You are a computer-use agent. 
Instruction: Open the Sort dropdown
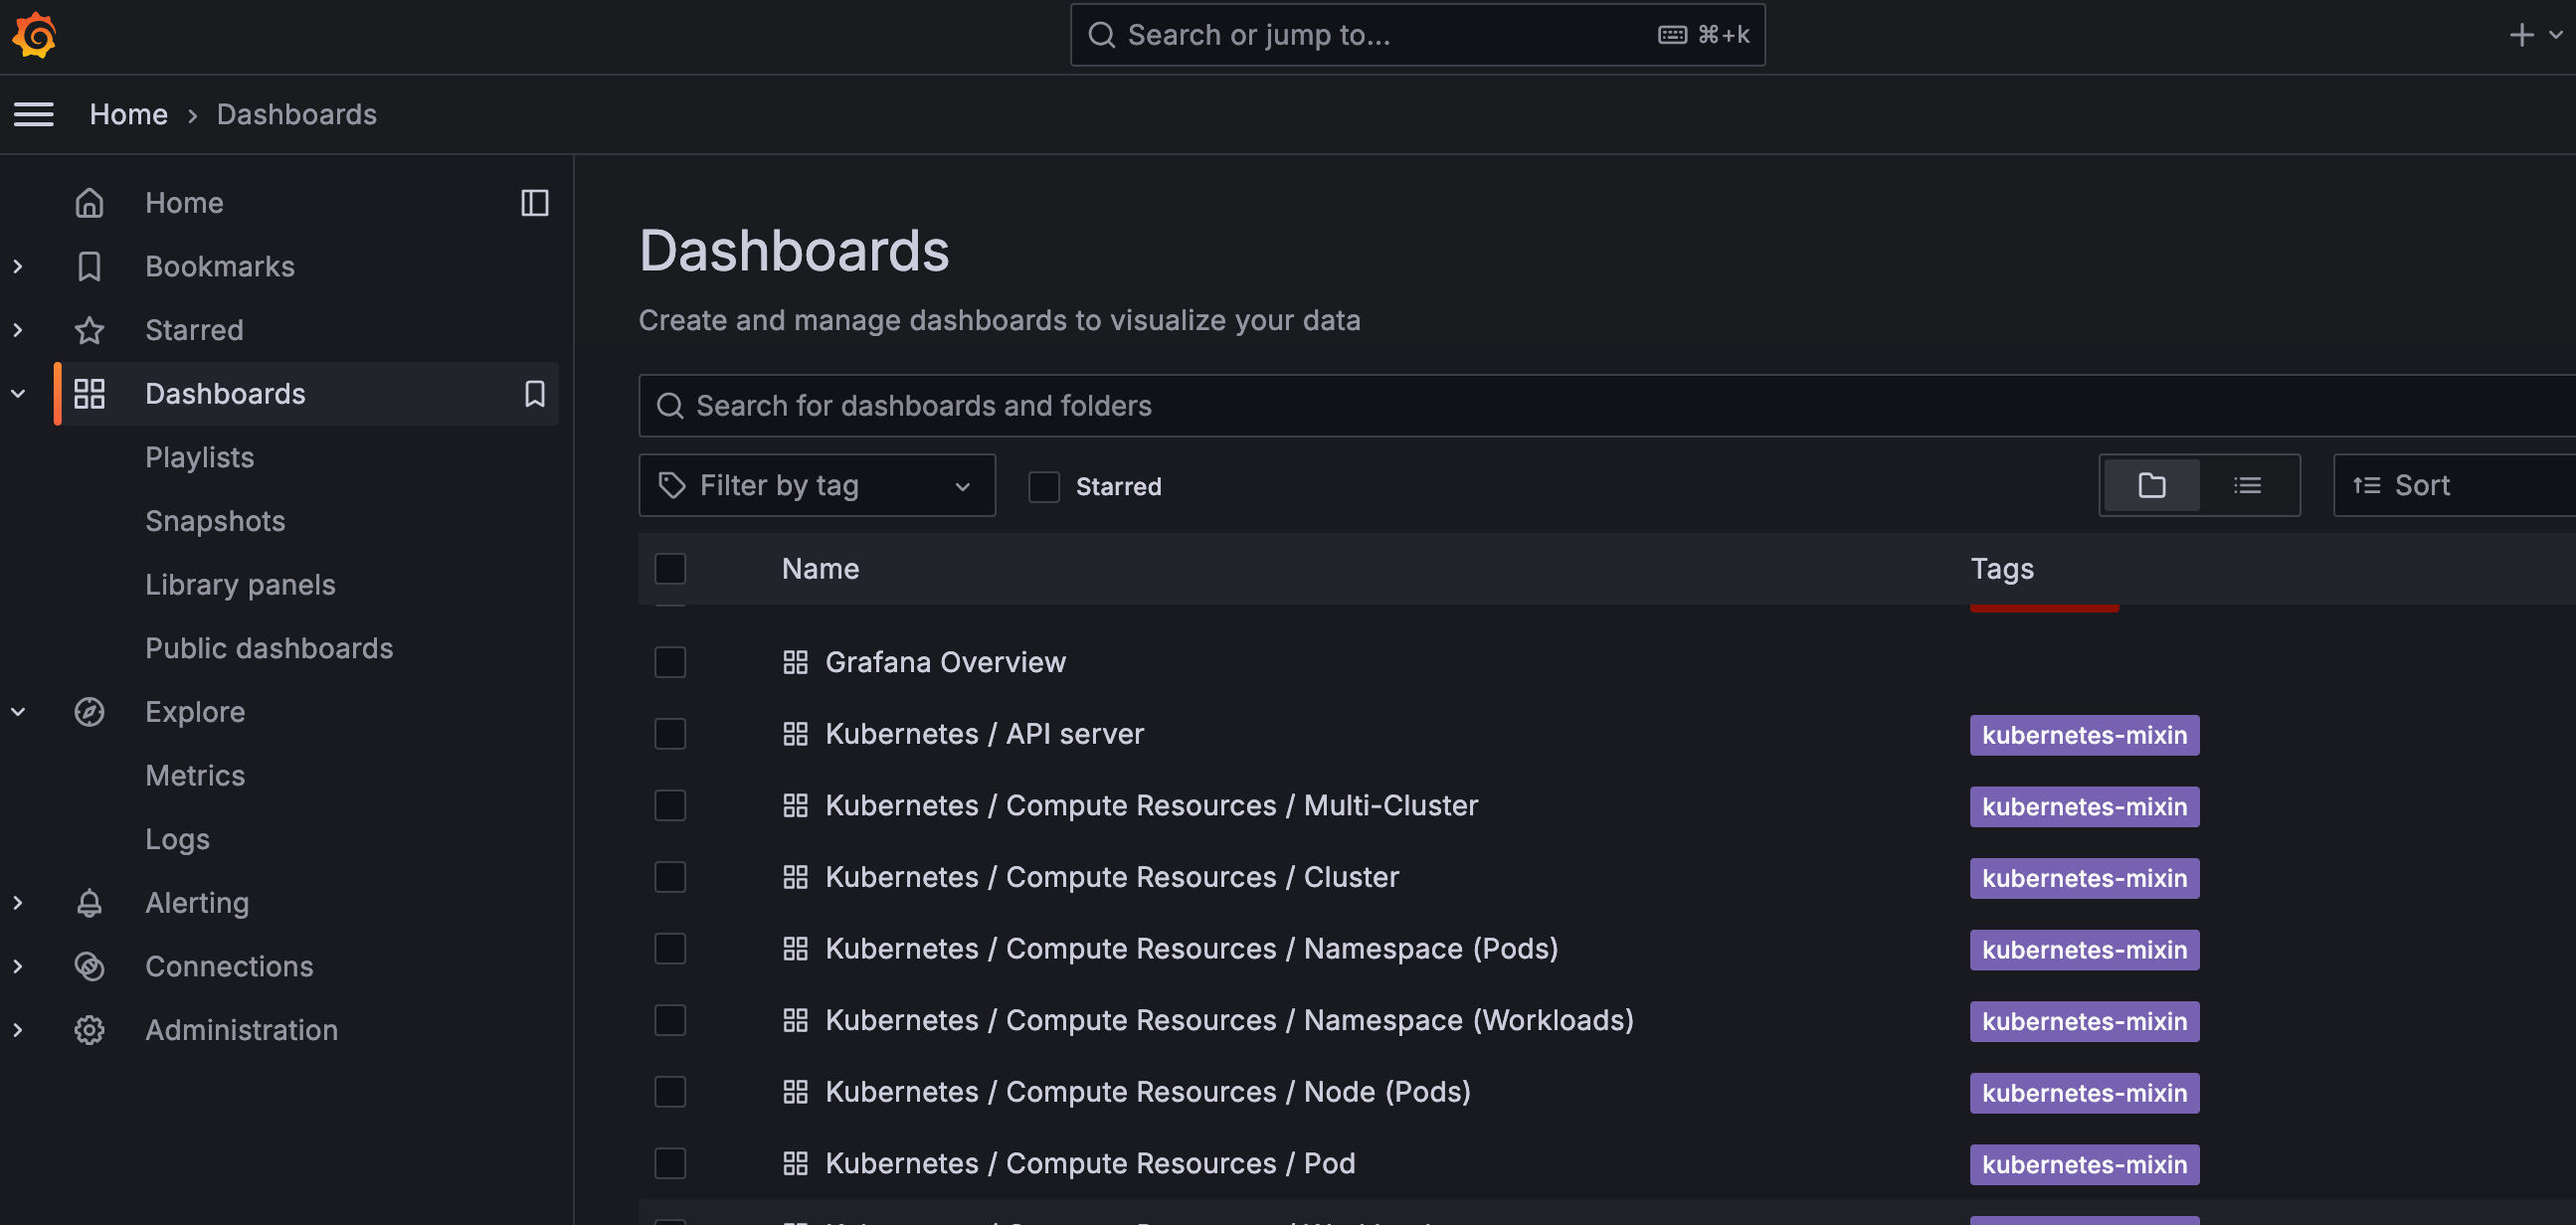(x=2454, y=486)
